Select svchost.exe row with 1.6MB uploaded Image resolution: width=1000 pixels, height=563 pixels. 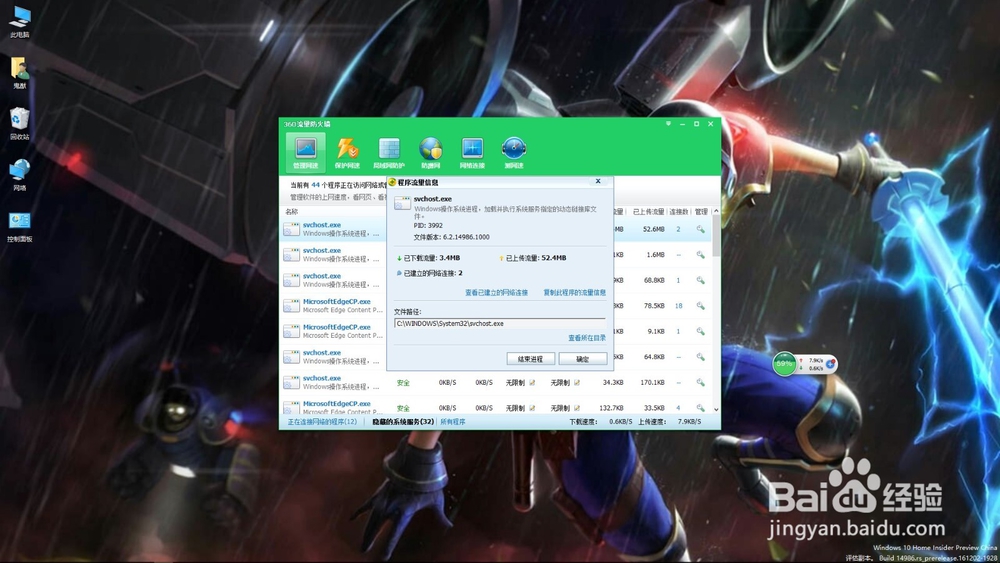[x=496, y=255]
